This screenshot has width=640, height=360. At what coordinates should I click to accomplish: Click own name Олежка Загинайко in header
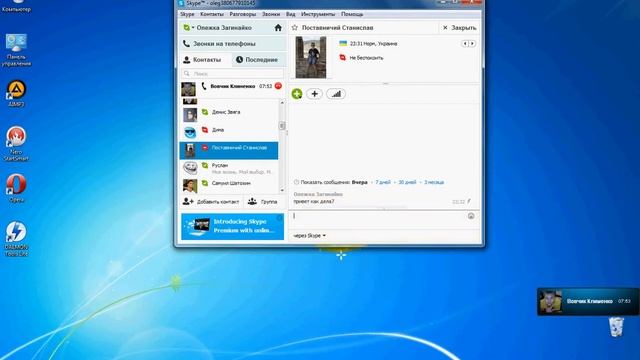pos(224,28)
